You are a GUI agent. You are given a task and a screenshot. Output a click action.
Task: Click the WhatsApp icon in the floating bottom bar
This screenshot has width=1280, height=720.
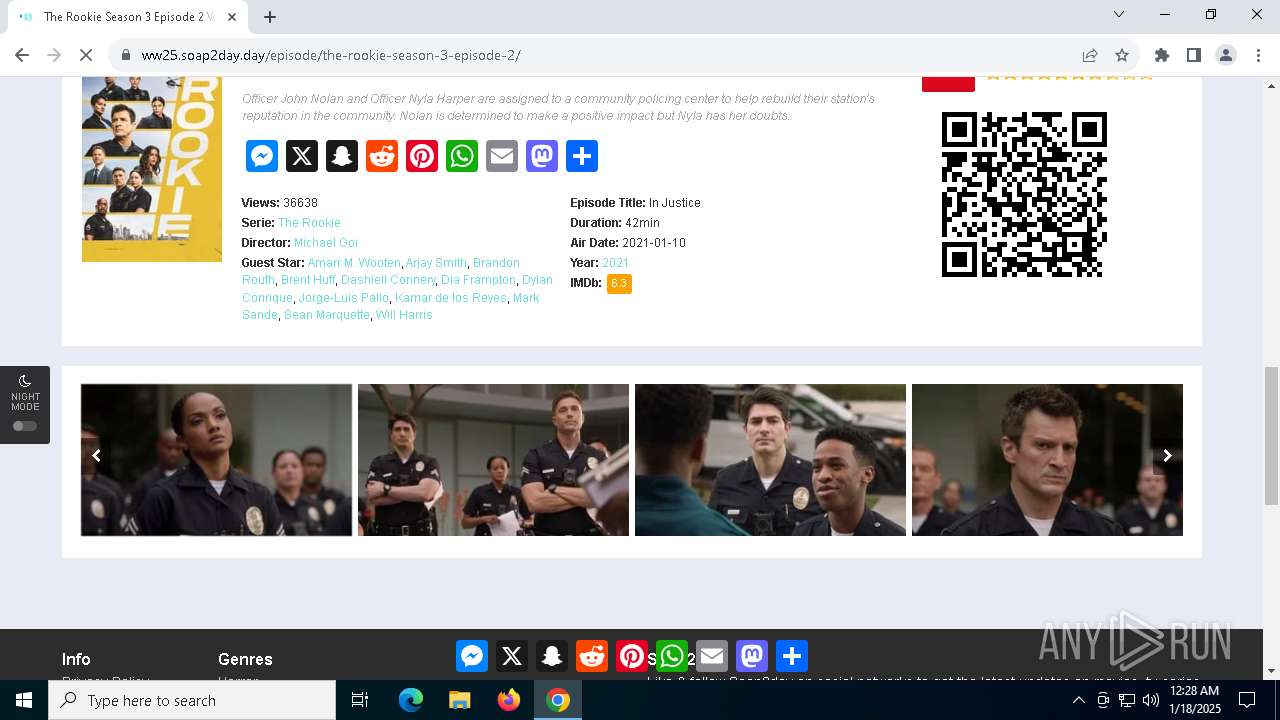672,656
